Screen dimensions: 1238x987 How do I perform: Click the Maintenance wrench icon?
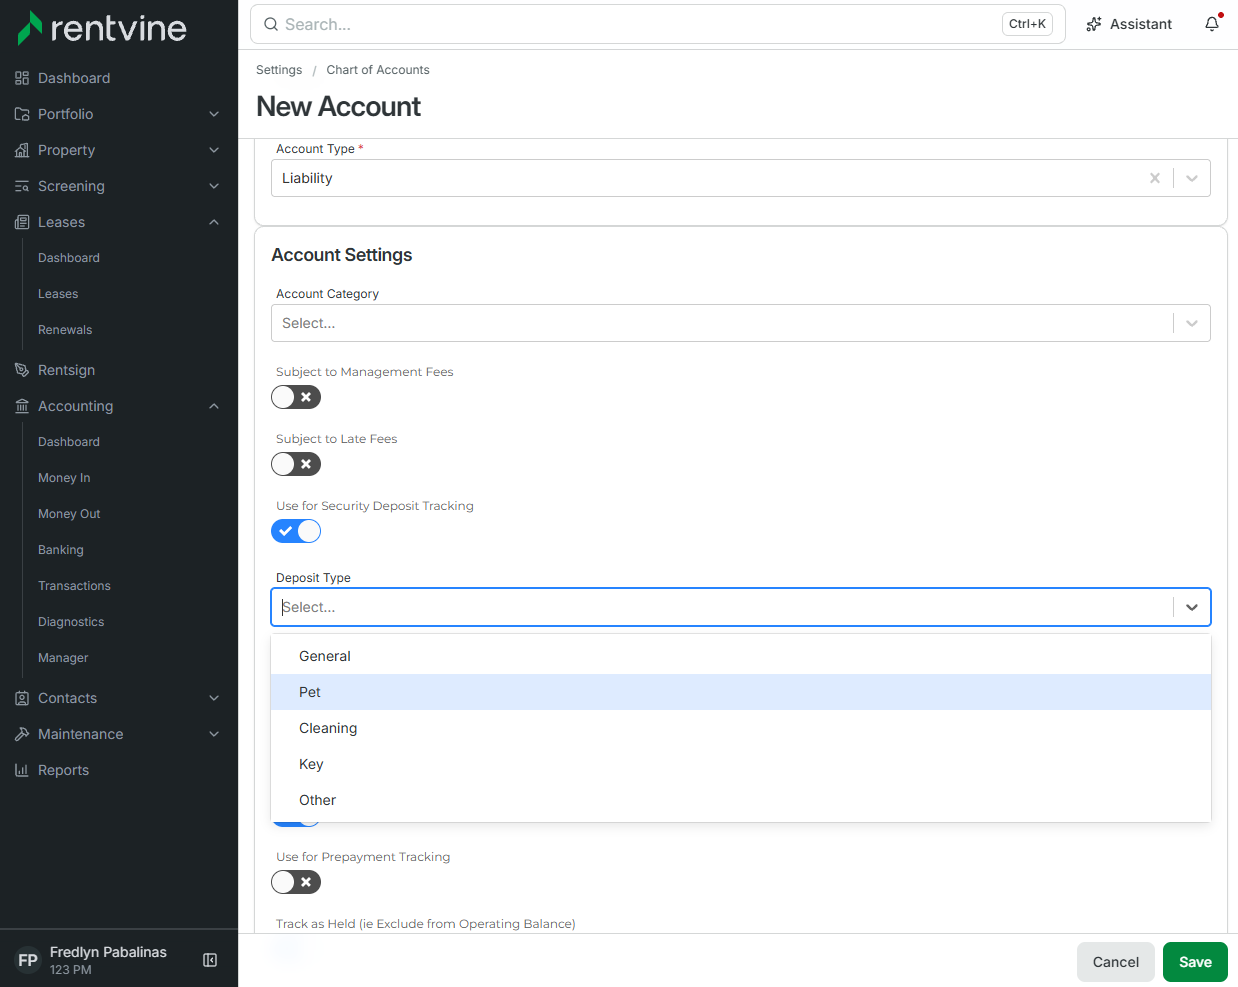[x=22, y=734]
